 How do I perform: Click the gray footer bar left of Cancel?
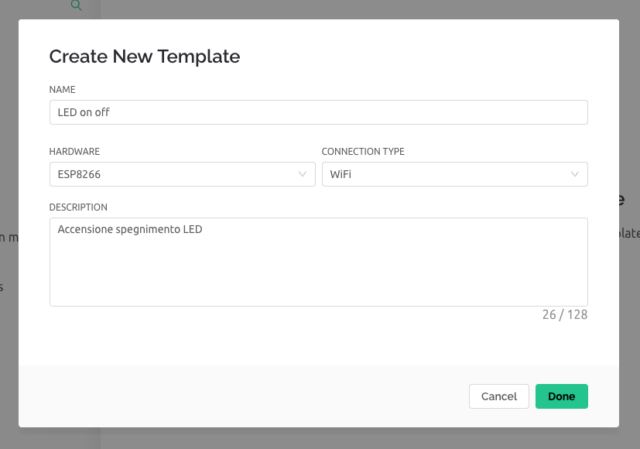tap(240, 396)
